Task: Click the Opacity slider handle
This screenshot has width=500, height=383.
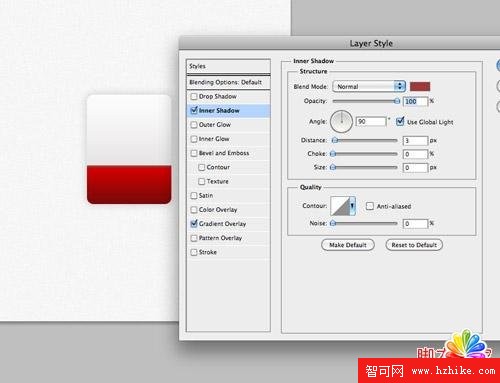Action: [x=397, y=101]
